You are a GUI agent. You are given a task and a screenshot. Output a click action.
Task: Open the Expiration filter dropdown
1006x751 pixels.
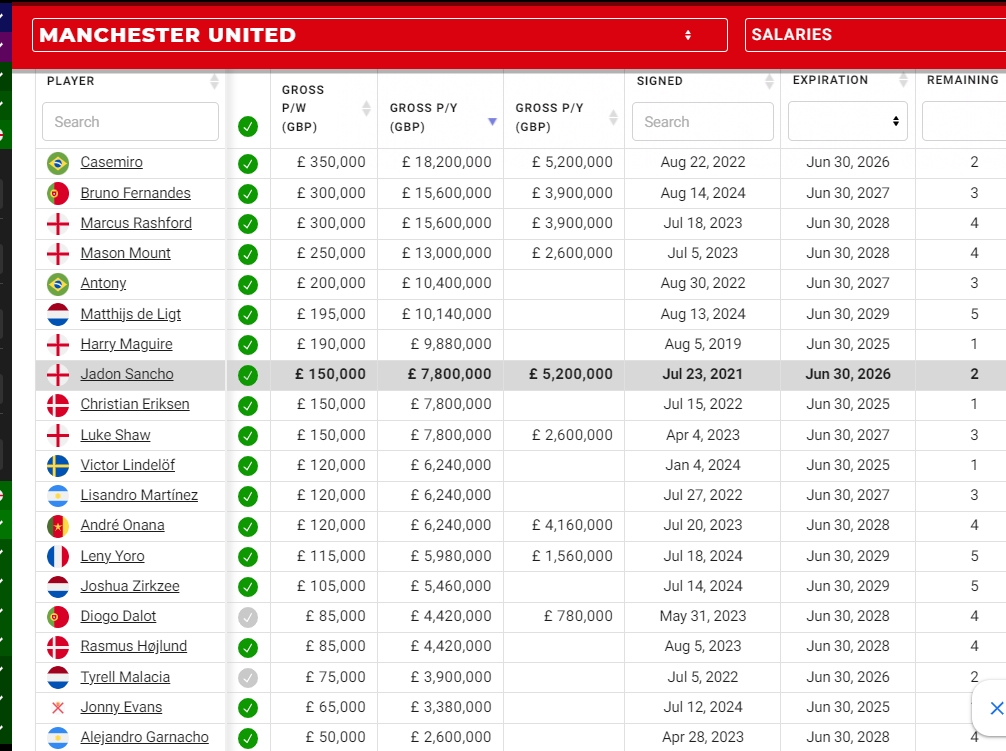(x=848, y=121)
